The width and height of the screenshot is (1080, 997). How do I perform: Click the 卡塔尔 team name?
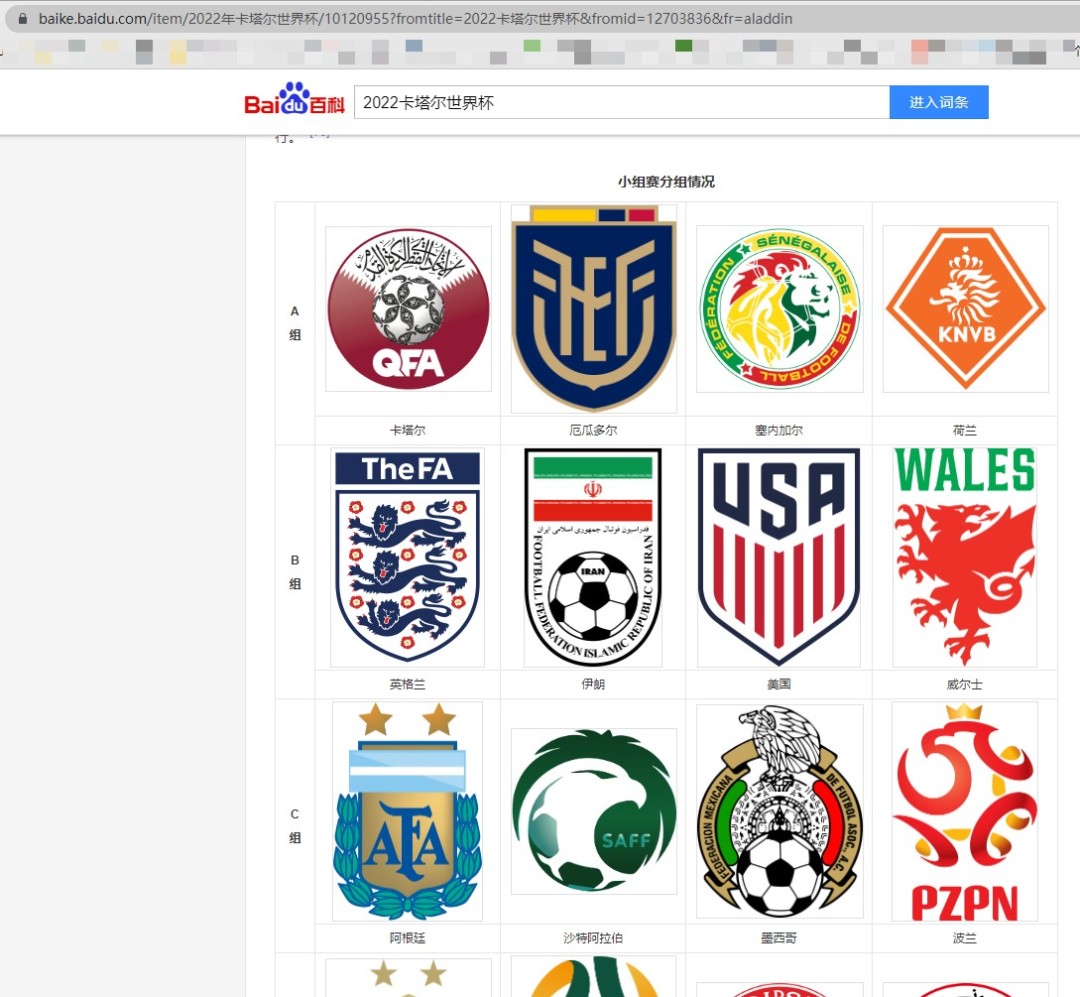(x=408, y=430)
